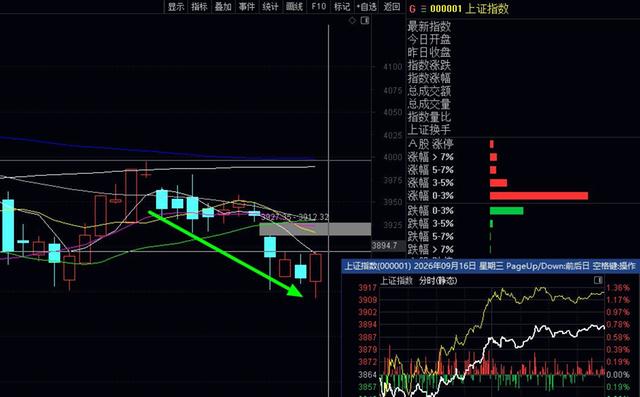This screenshot has width=640, height=397.
Task: Click the 涨幅 0-3% label
Action: [431, 196]
